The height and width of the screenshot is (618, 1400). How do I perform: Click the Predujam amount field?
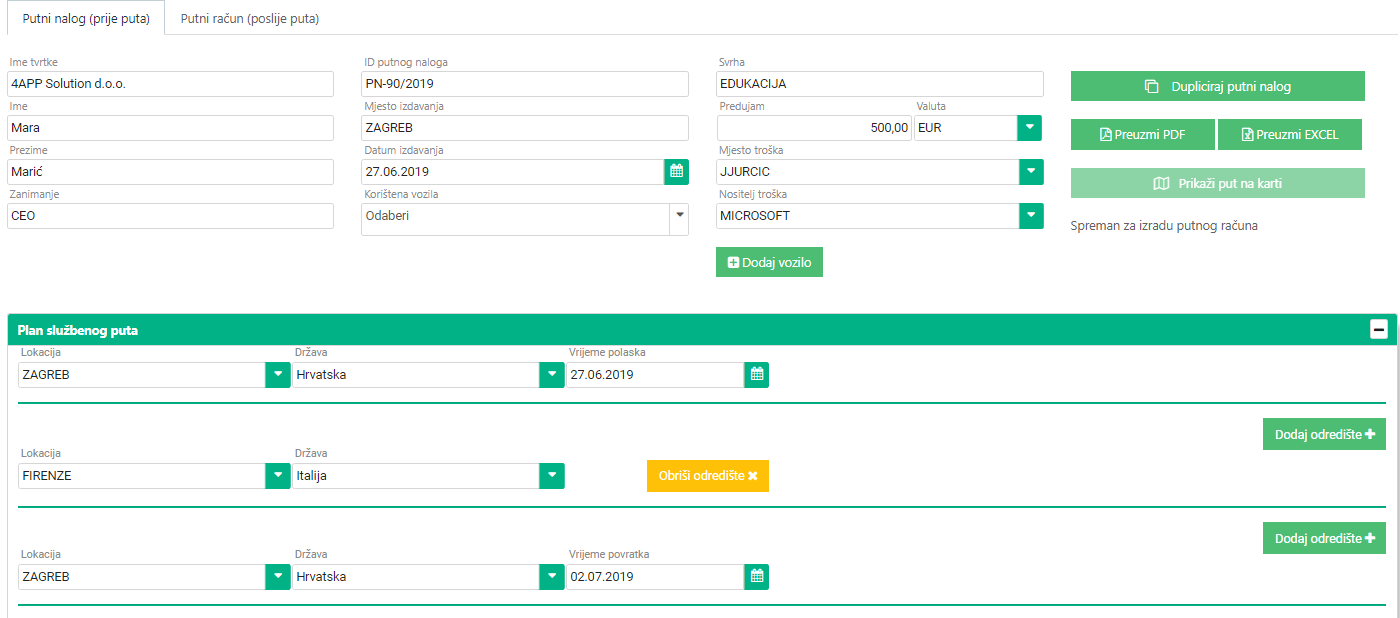[814, 128]
